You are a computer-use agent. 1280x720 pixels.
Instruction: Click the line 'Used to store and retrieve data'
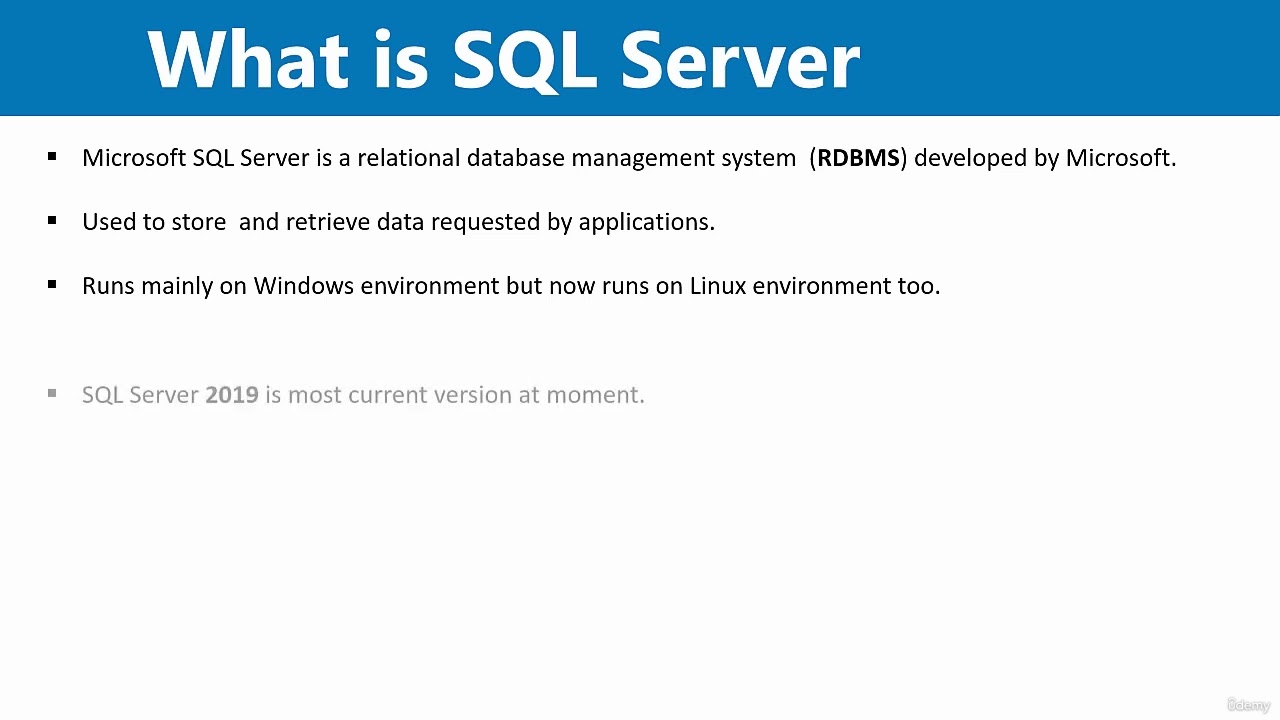(x=398, y=222)
